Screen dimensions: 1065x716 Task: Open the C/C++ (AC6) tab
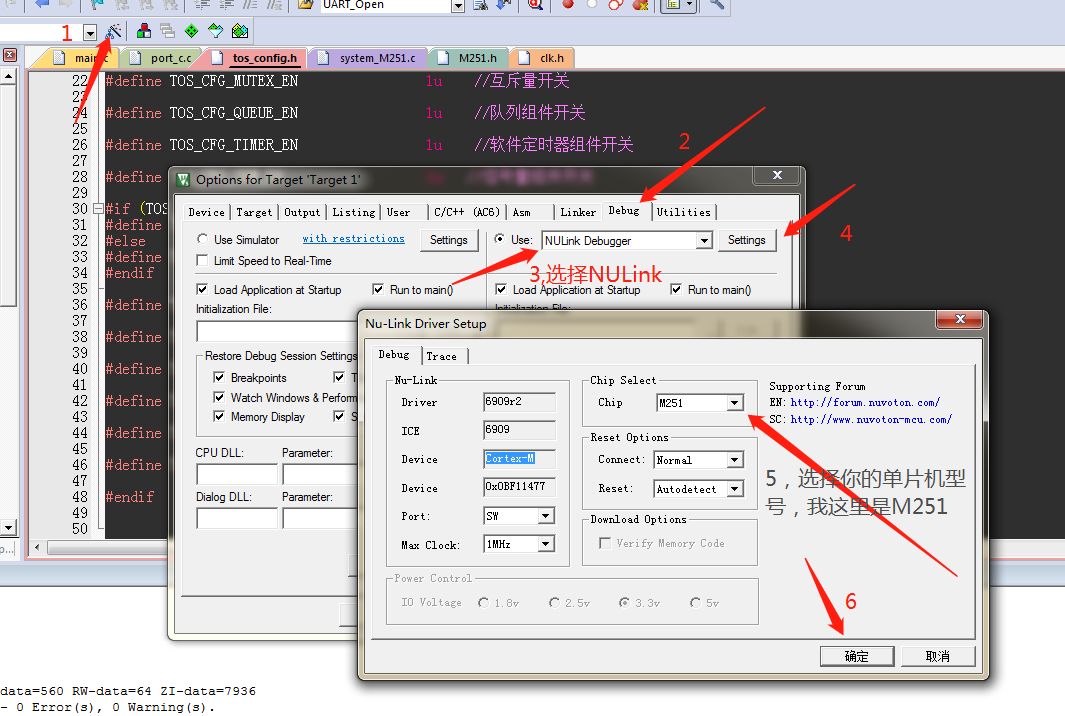pos(467,212)
